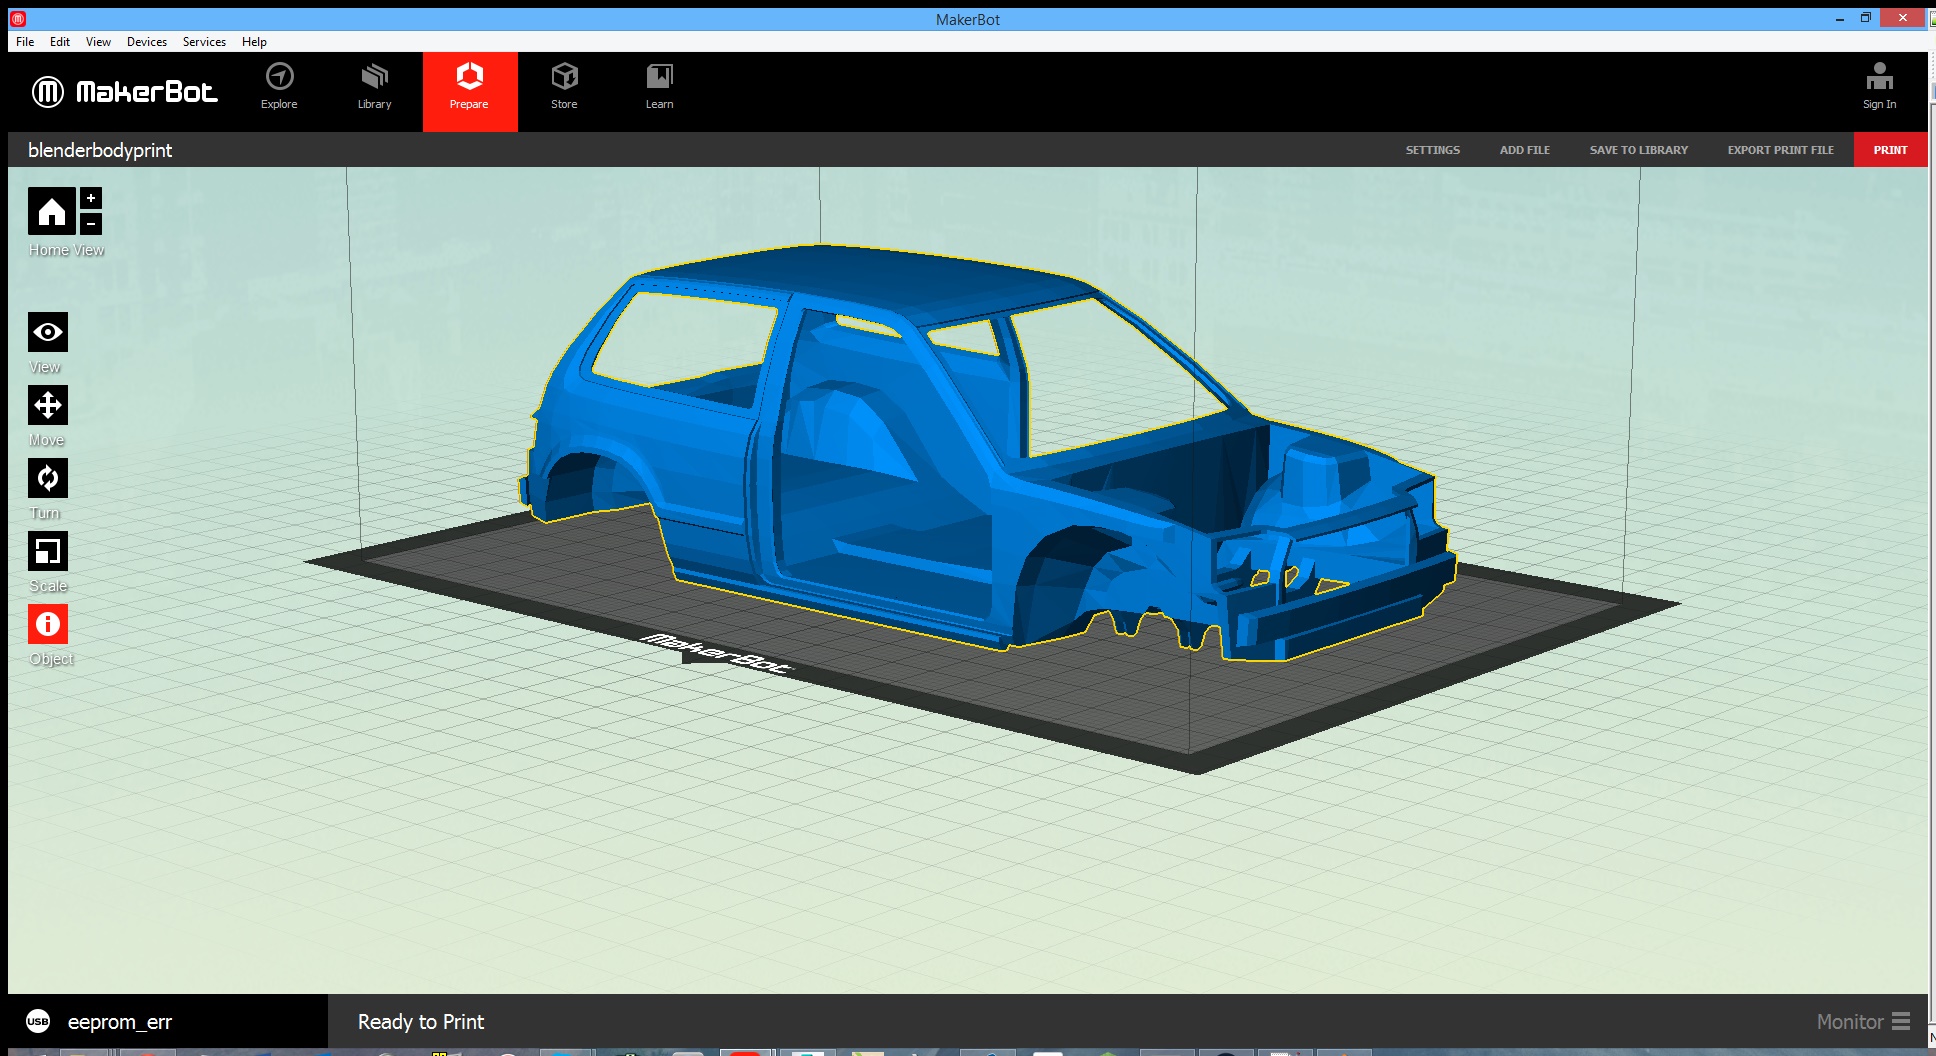Open the Devices menu
Viewport: 1936px width, 1056px height.
coord(146,42)
